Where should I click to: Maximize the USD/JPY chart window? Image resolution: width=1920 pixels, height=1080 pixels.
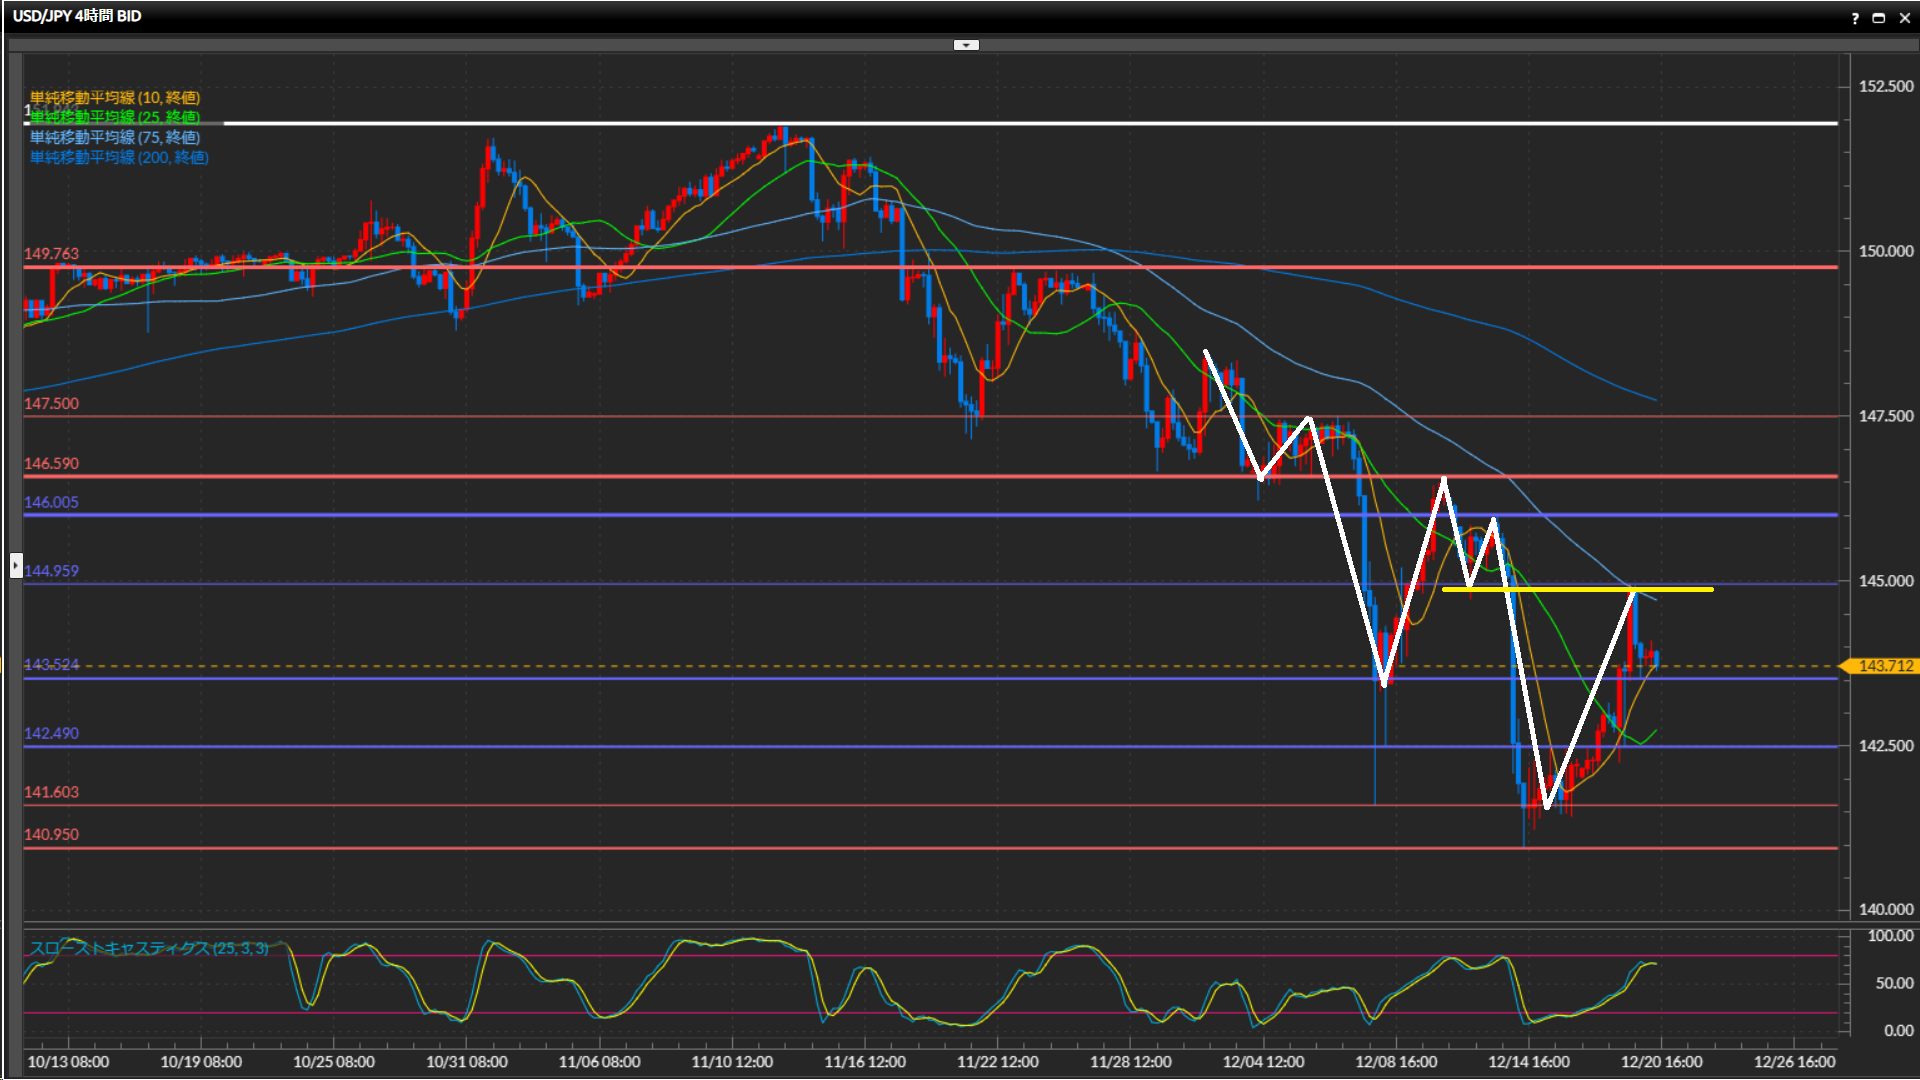coord(1879,18)
